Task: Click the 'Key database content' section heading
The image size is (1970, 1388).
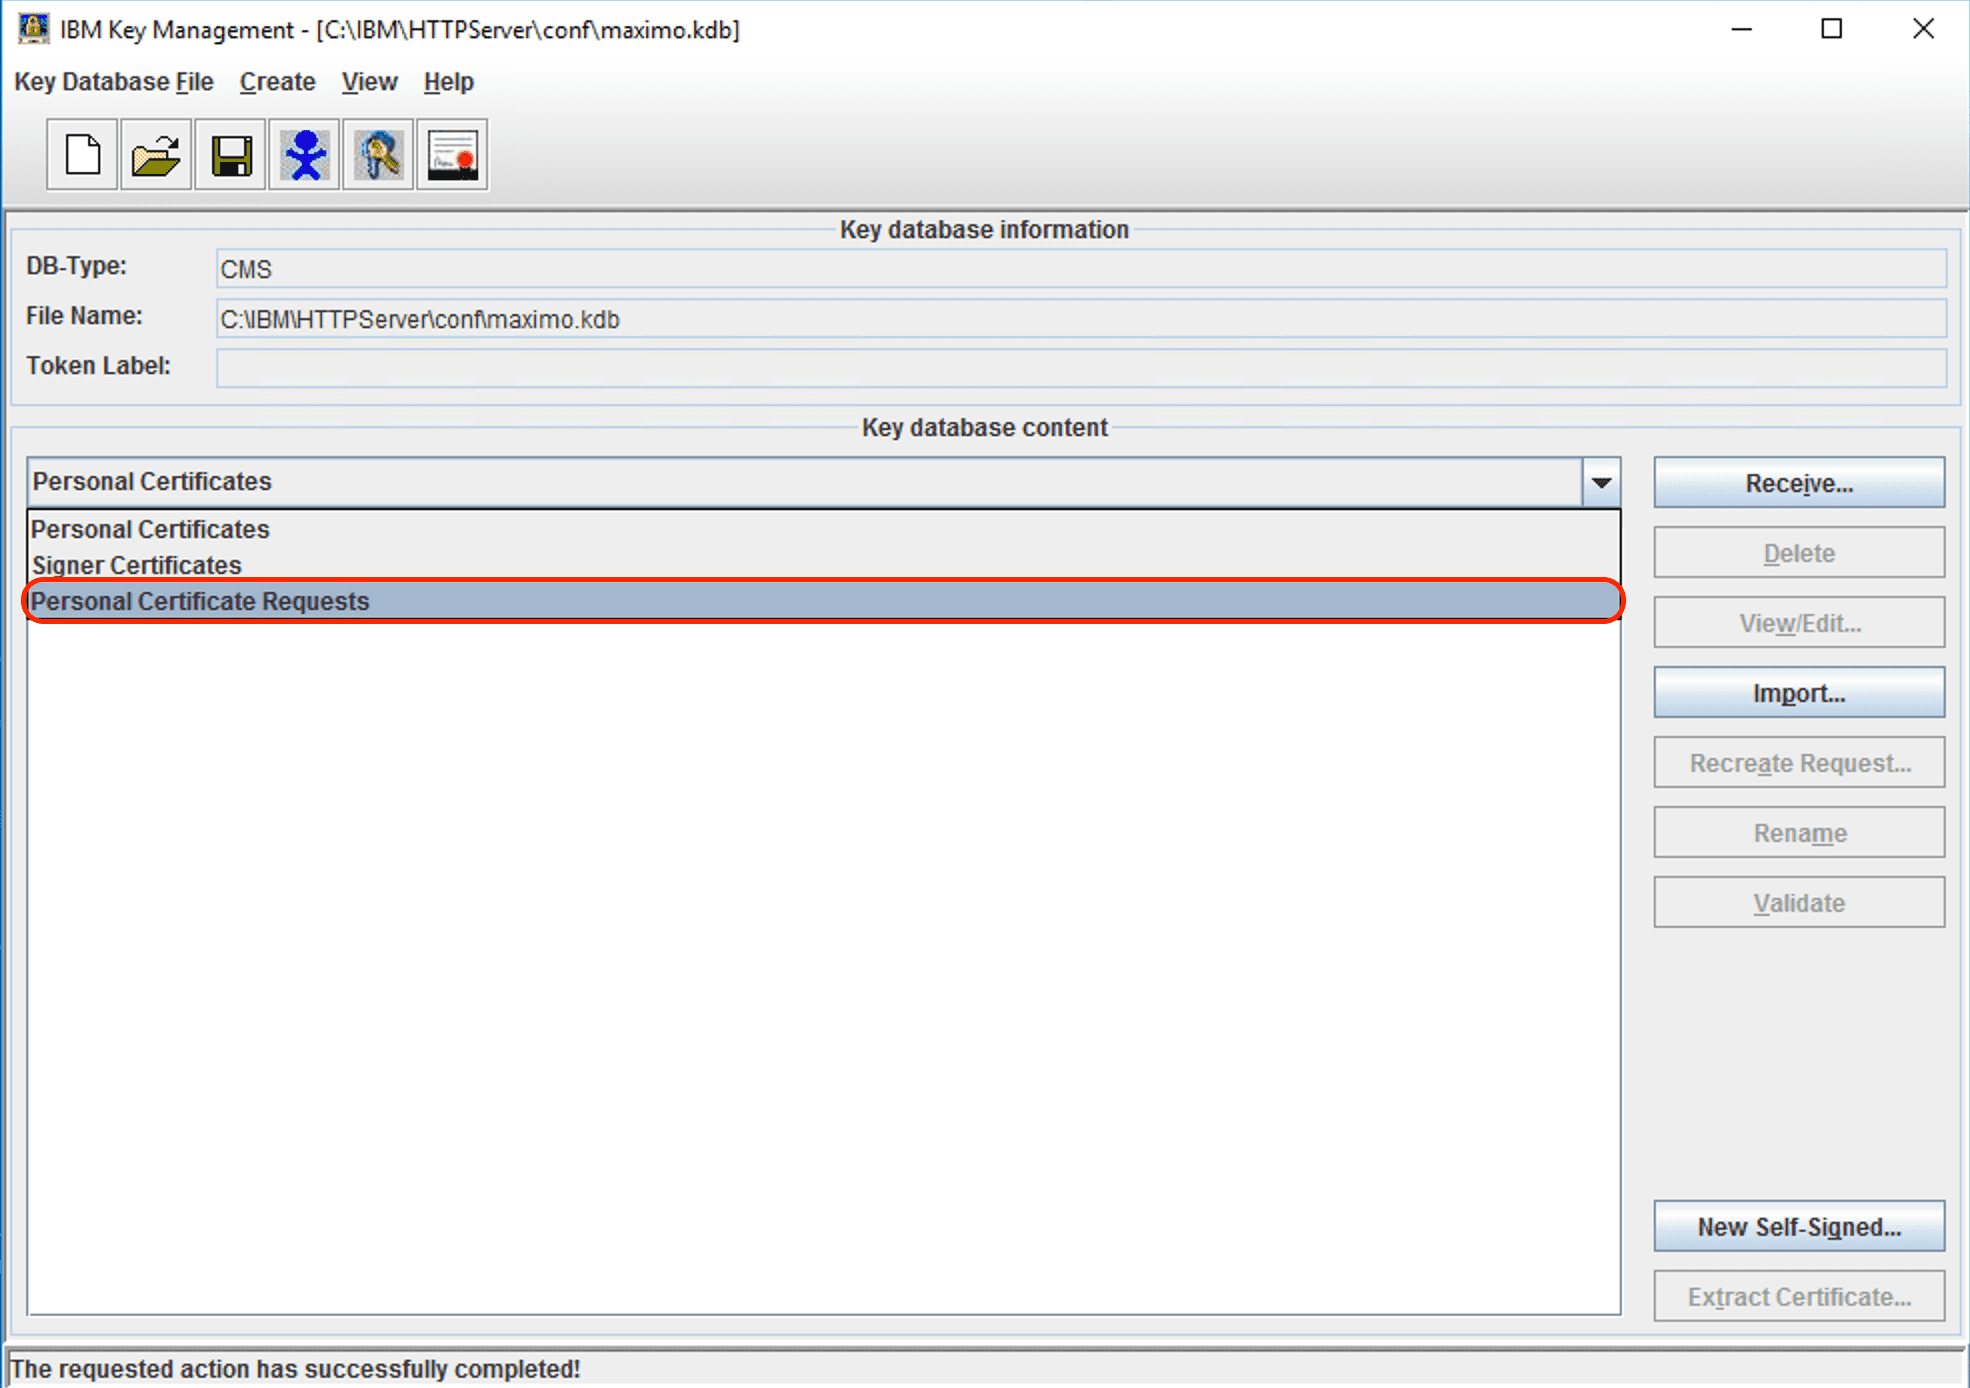Action: coord(984,428)
